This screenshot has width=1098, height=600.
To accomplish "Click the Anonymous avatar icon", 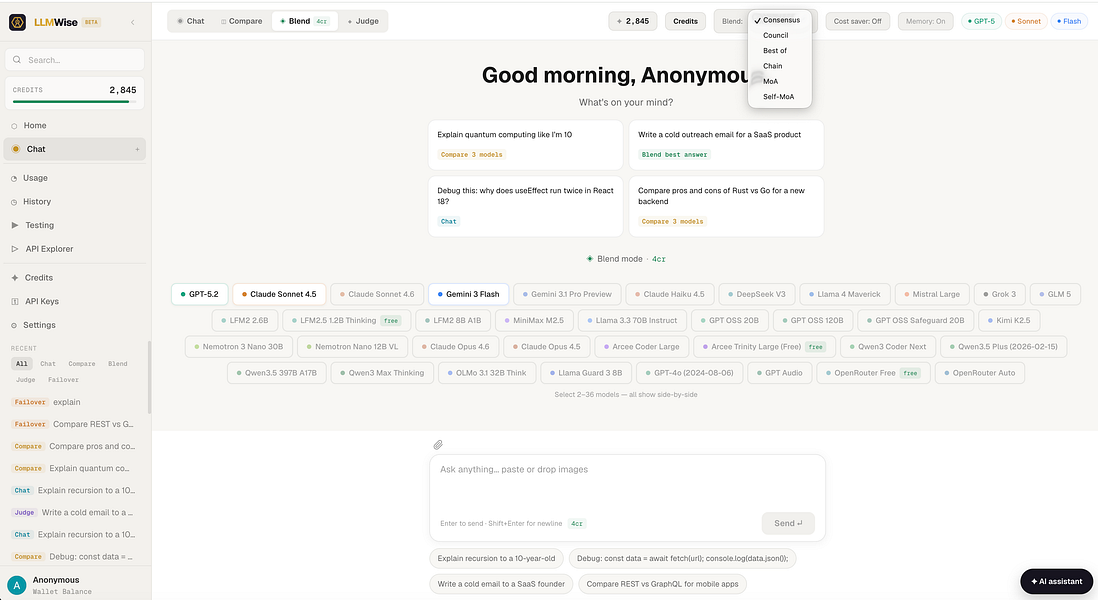I will tap(16, 585).
